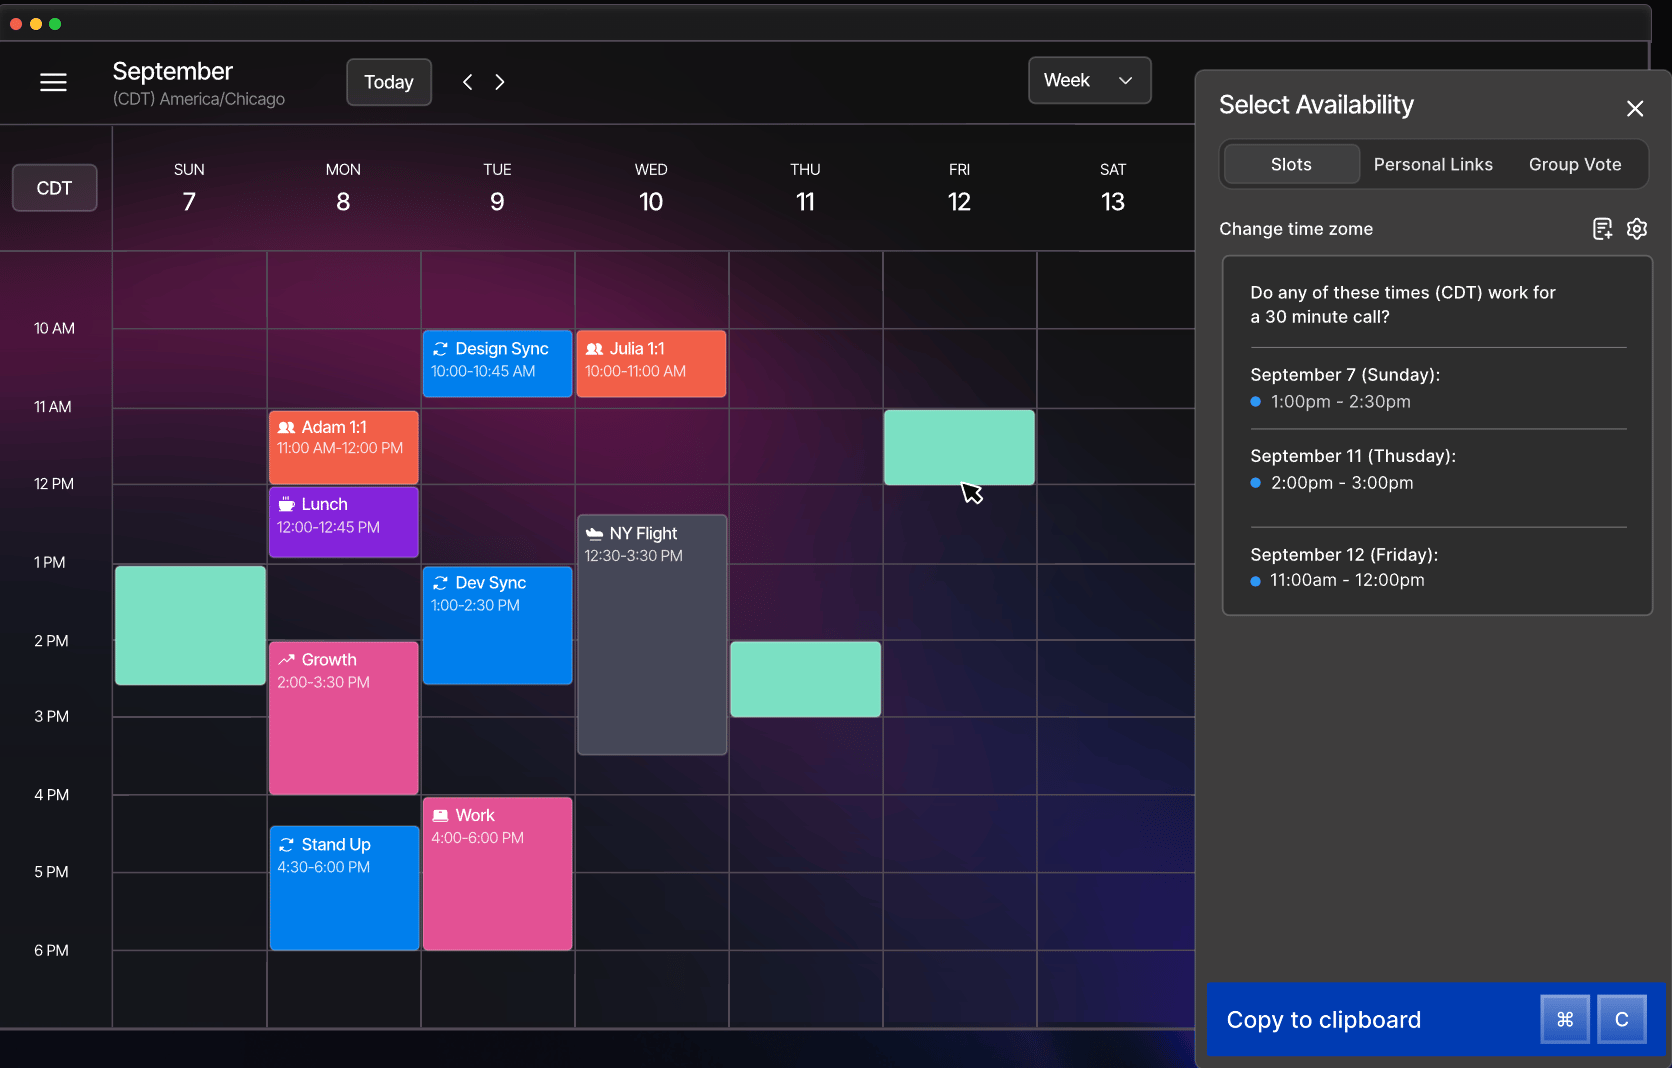Open availability settings gear icon

1637,229
